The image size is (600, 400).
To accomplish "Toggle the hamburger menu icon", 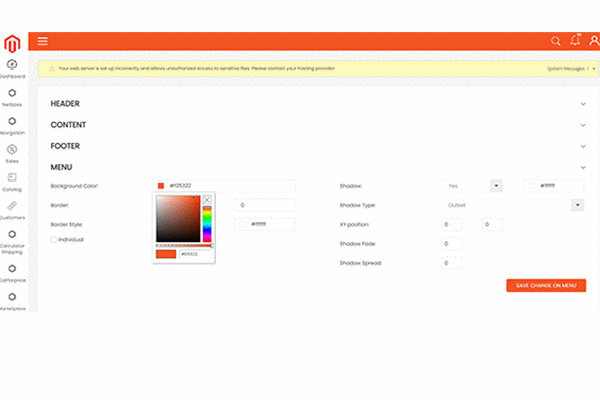I will tap(43, 41).
